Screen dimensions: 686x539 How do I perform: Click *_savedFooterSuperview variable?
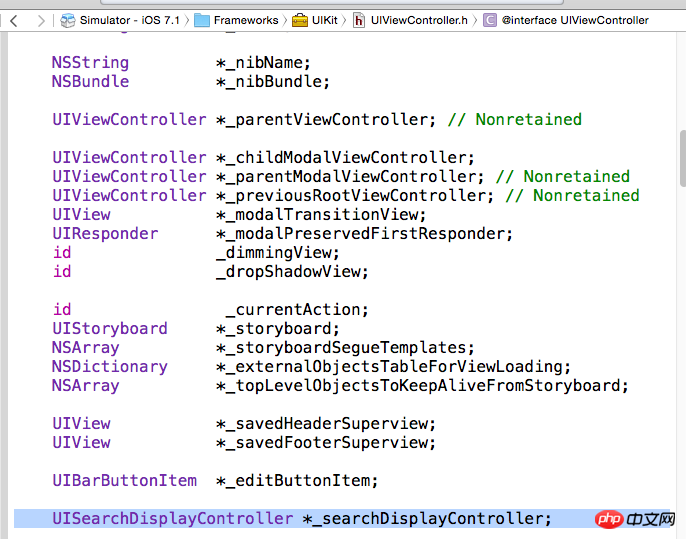(x=326, y=443)
